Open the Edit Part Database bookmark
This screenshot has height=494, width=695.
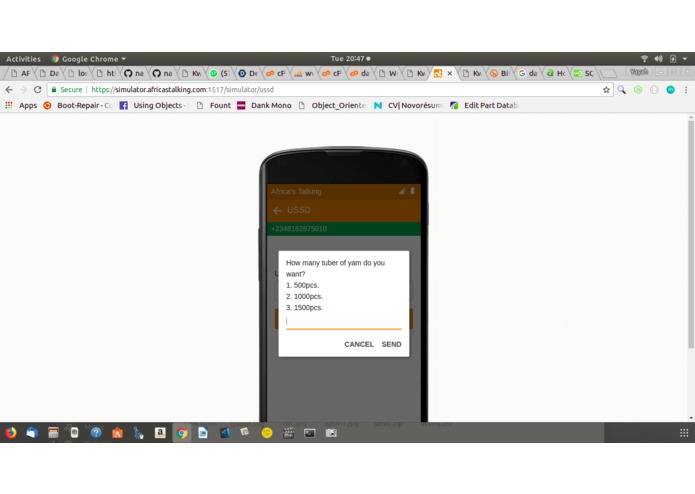pyautogui.click(x=484, y=105)
